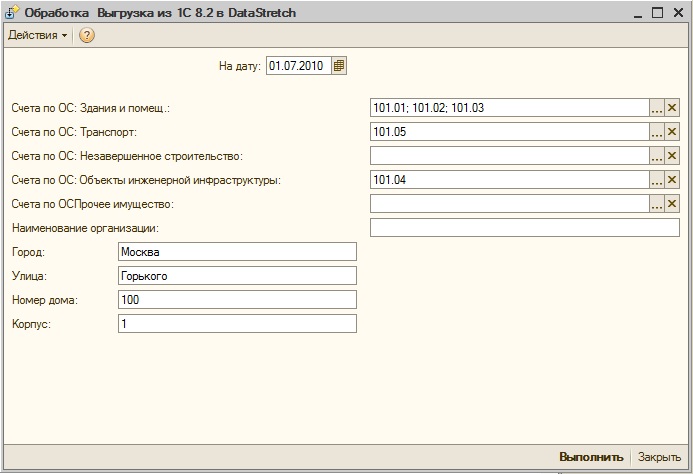Image resolution: width=693 pixels, height=474 pixels.
Task: Maximize the Обработка window
Action: 658,13
